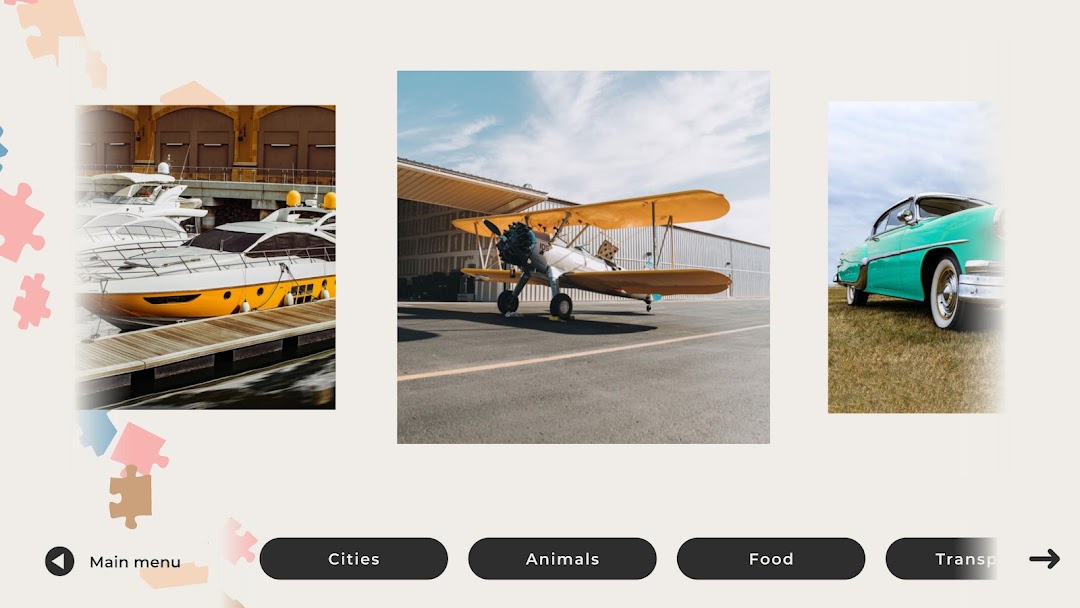The height and width of the screenshot is (608, 1080).
Task: Click the small pink puzzle piece left of yacht
Action: [x=32, y=302]
